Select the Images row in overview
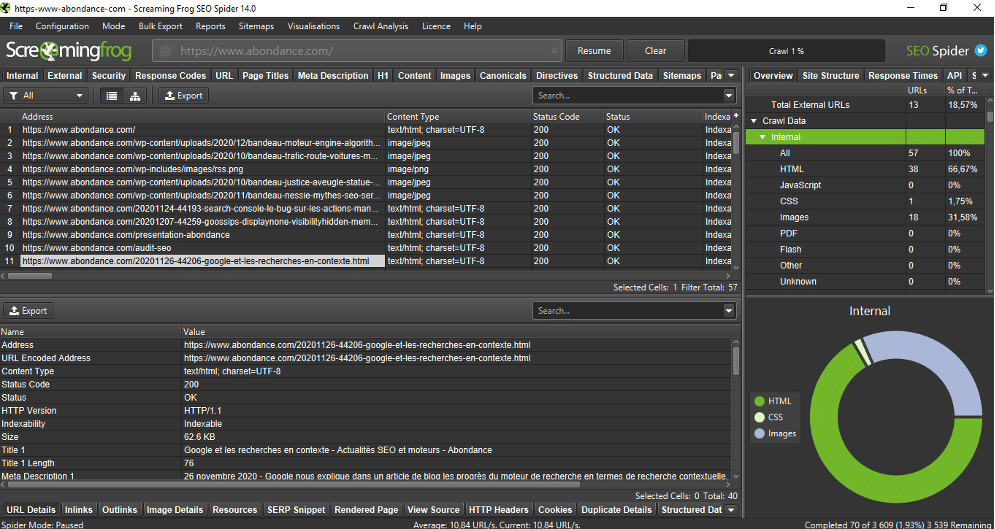Viewport: 995px width, 529px height. [867, 218]
